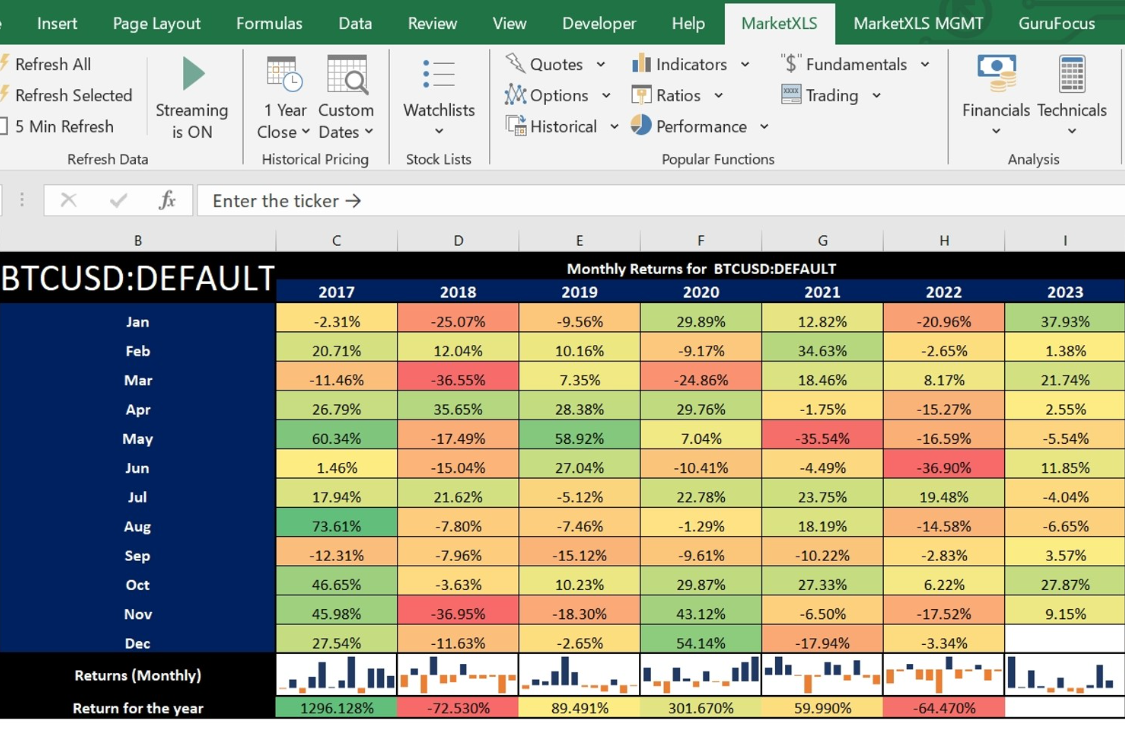Click the Refresh All icon

[4, 64]
